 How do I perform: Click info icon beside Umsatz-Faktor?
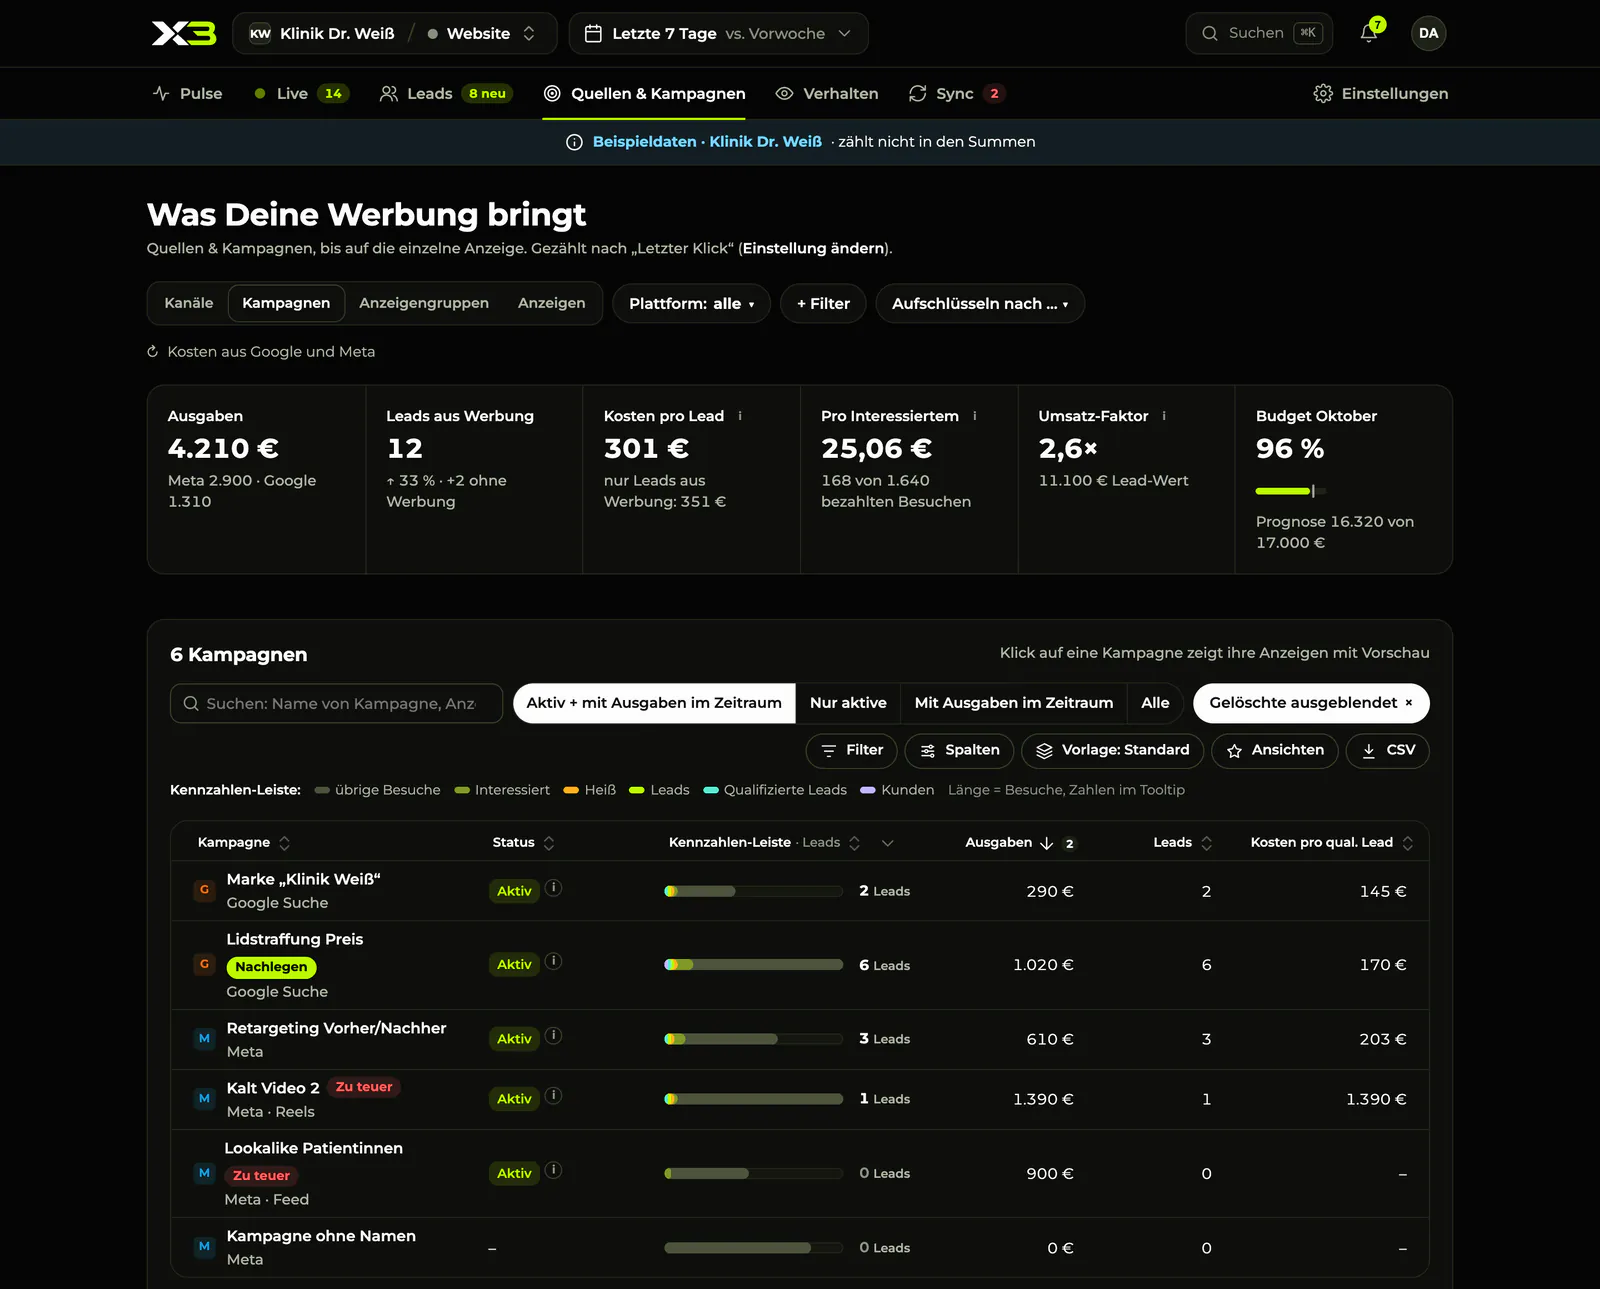[1164, 416]
